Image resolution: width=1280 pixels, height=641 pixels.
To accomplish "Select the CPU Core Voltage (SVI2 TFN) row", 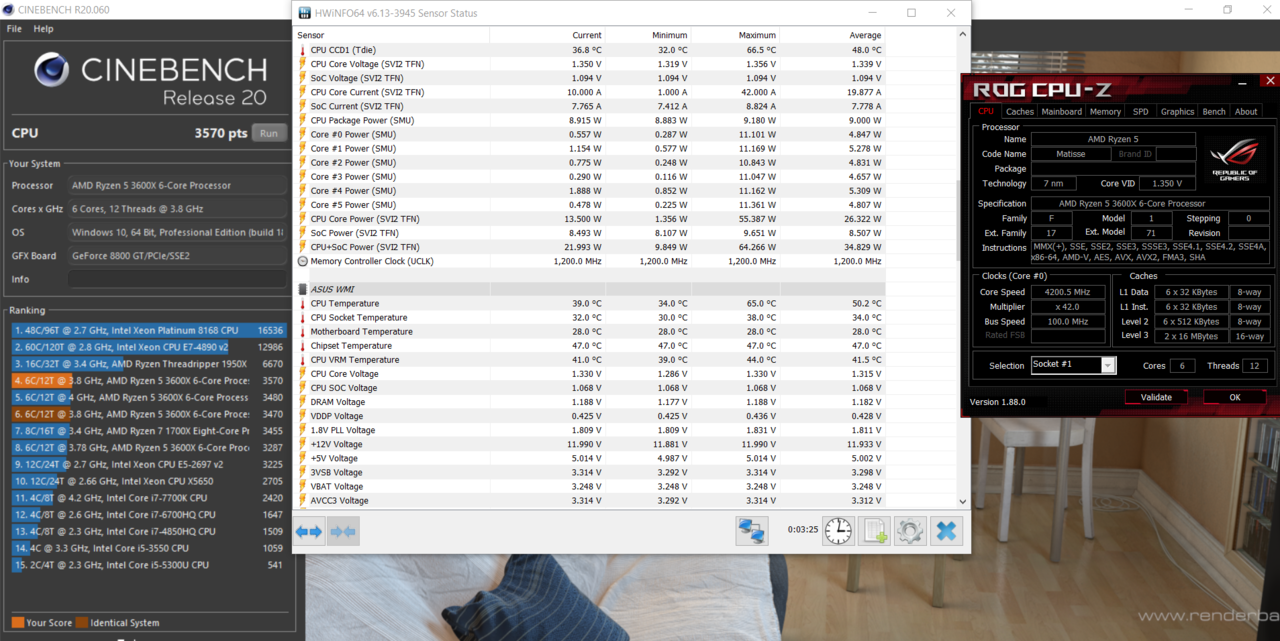I will (590, 64).
